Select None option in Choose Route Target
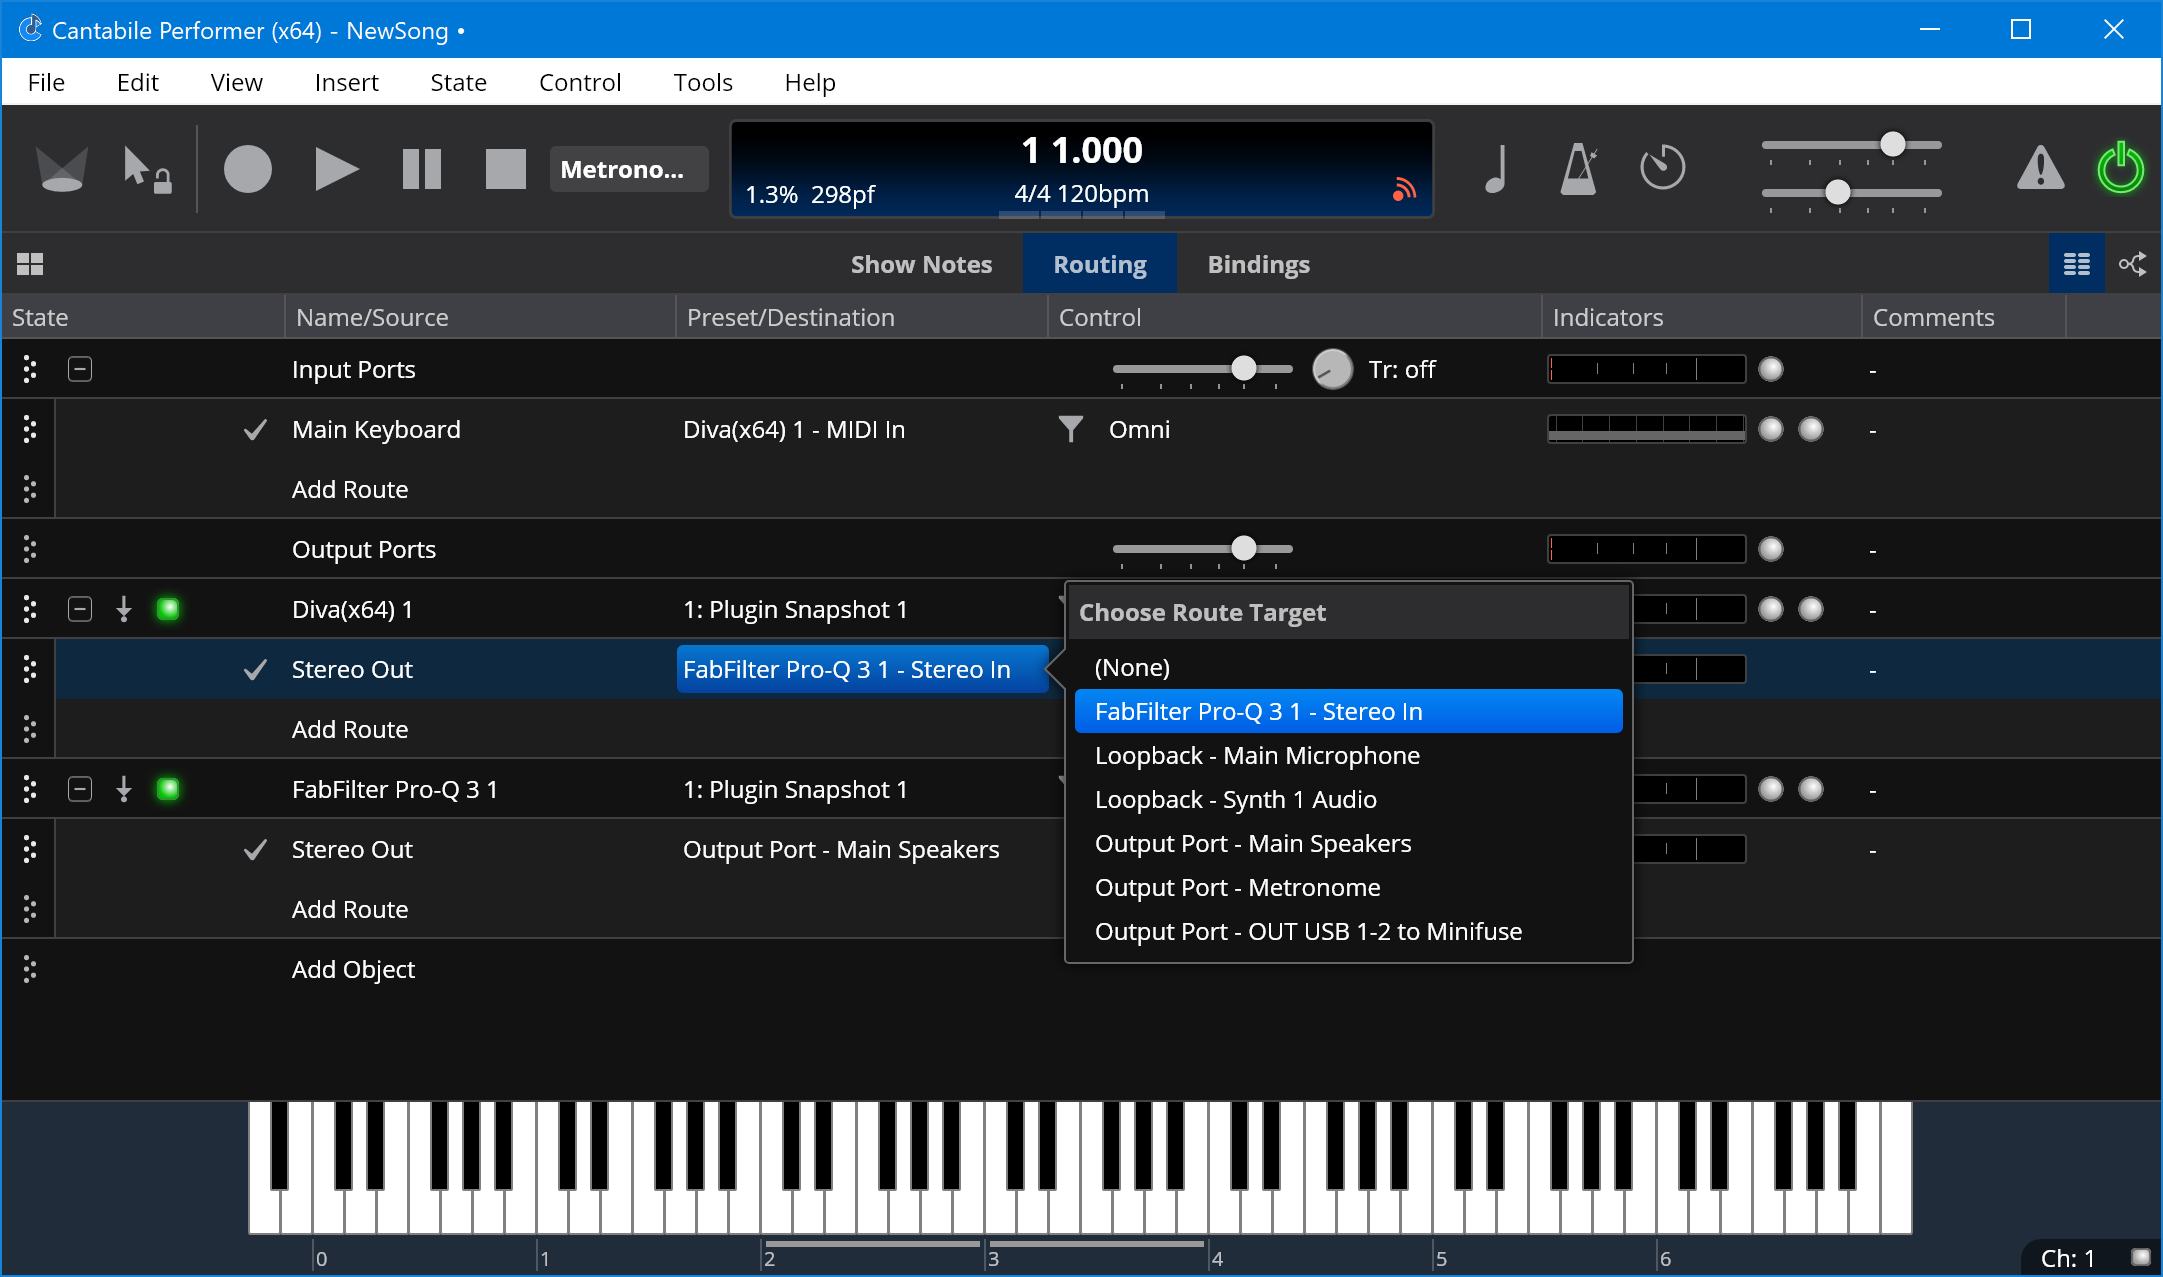 click(1132, 666)
